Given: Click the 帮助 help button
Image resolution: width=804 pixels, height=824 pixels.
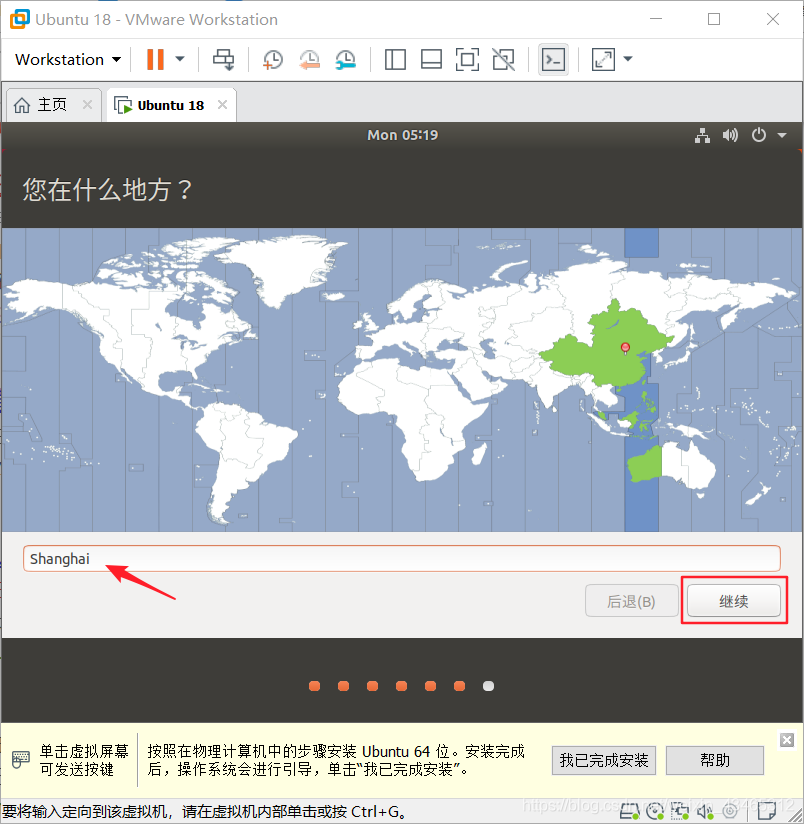Looking at the screenshot, I should (x=715, y=760).
